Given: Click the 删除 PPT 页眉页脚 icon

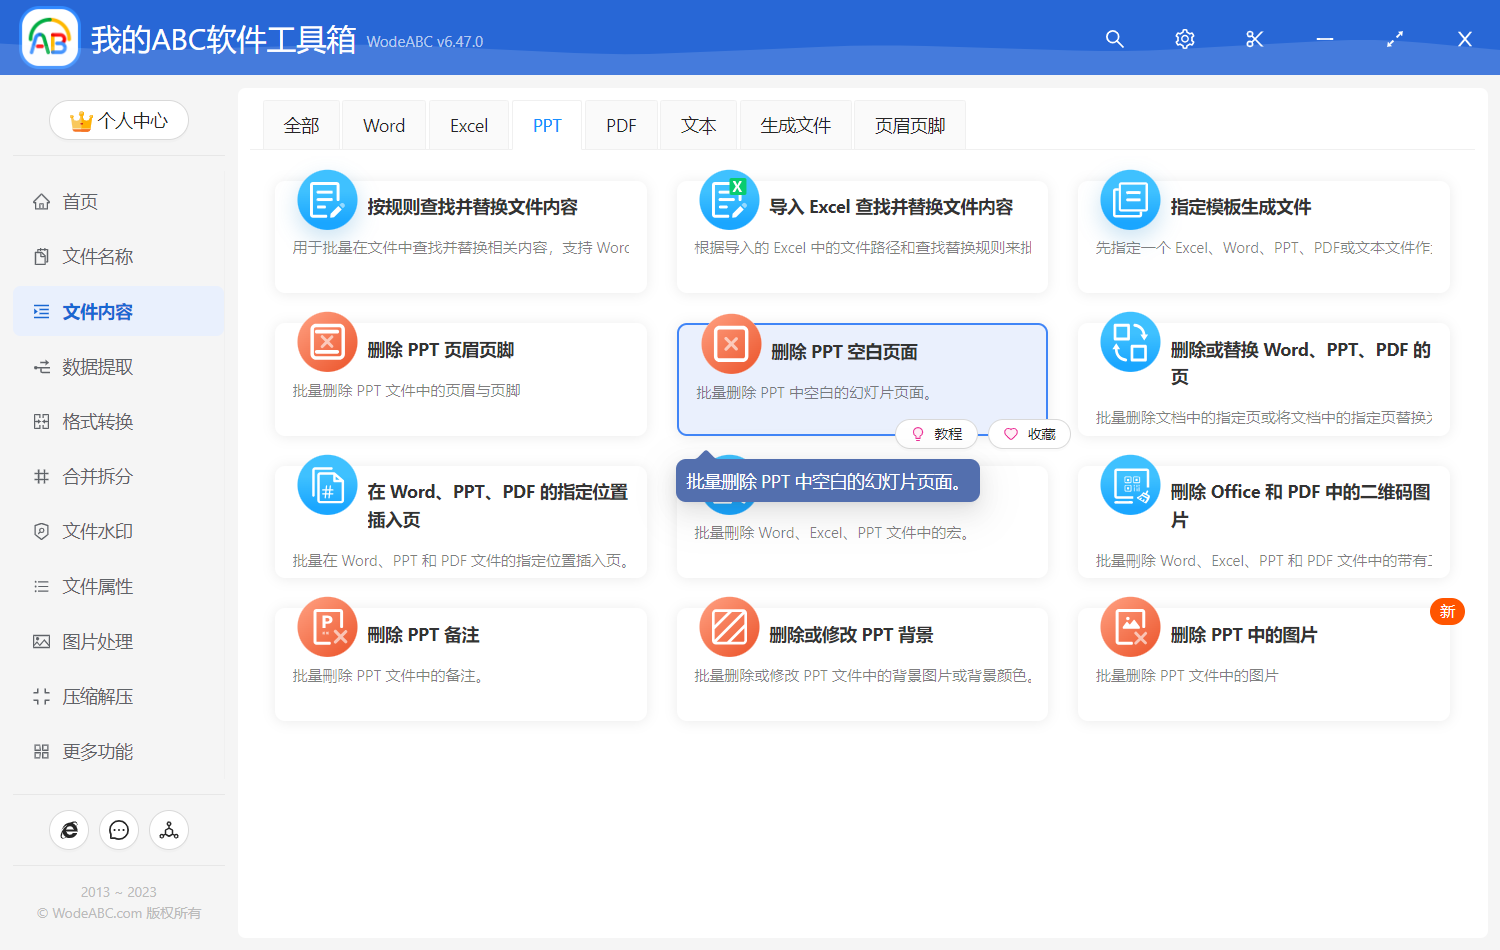Looking at the screenshot, I should pos(327,342).
